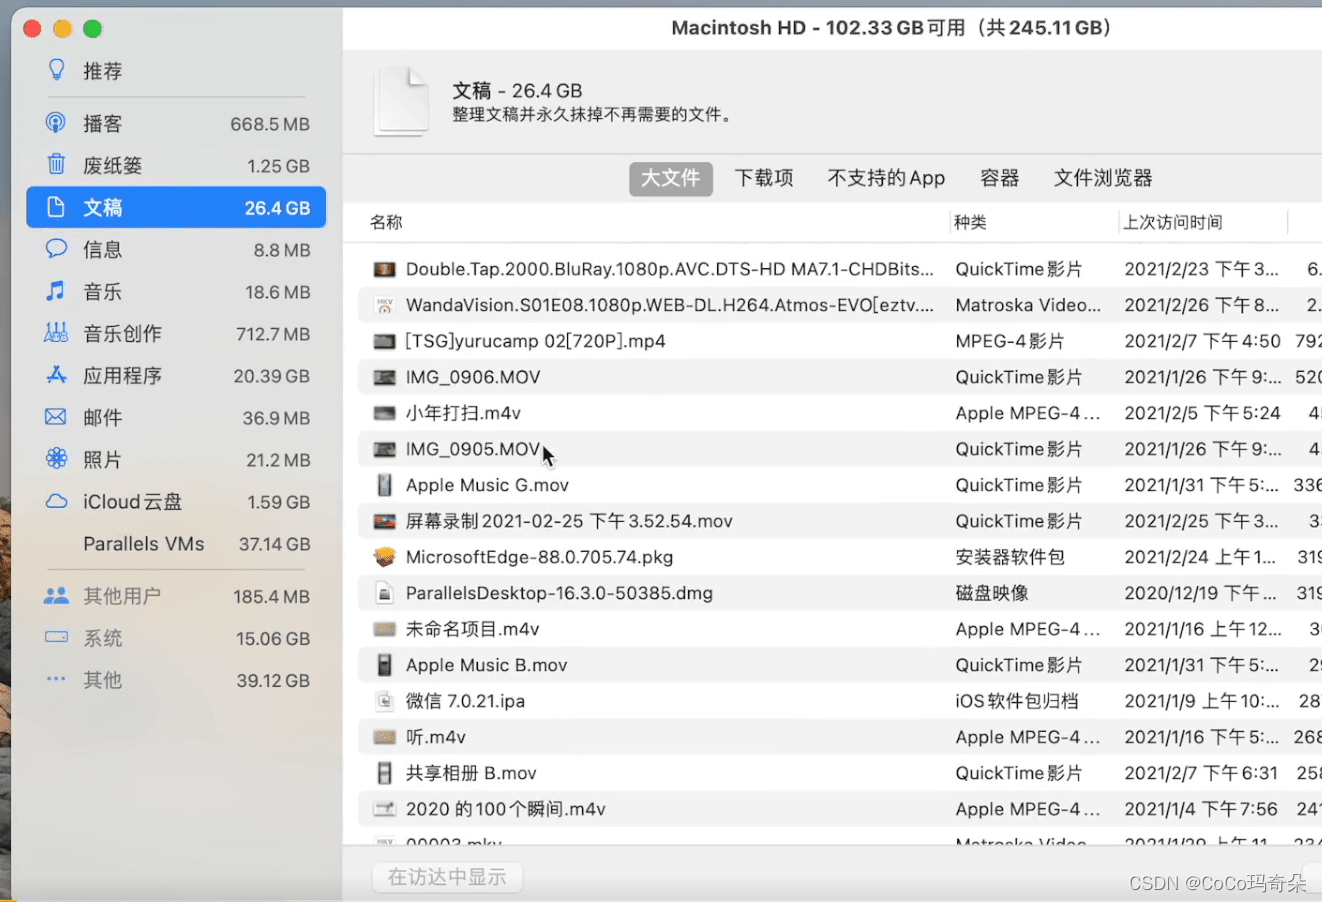Click the 20.39 GB size of 应用程序

tap(271, 376)
